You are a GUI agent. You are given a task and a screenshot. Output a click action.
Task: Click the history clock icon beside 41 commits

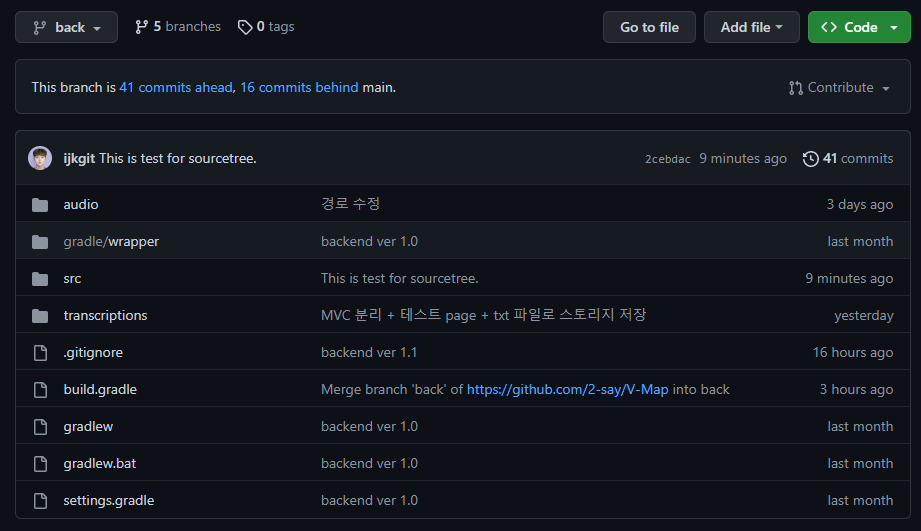(811, 159)
